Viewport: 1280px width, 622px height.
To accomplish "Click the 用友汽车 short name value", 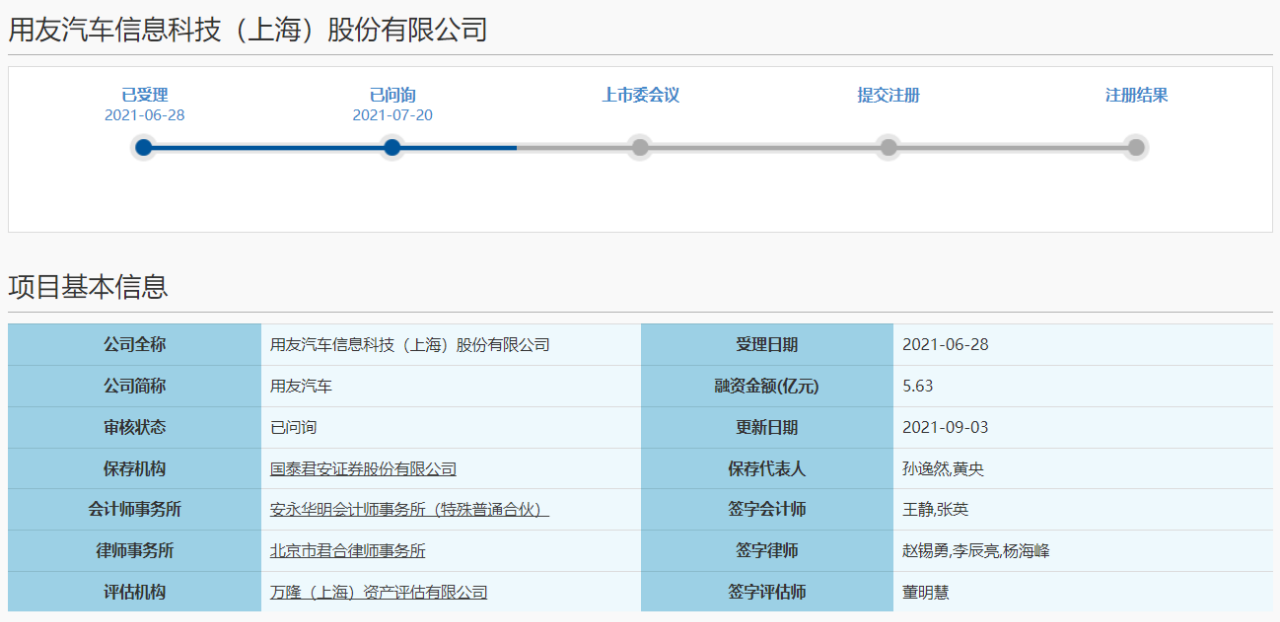I will pos(301,386).
